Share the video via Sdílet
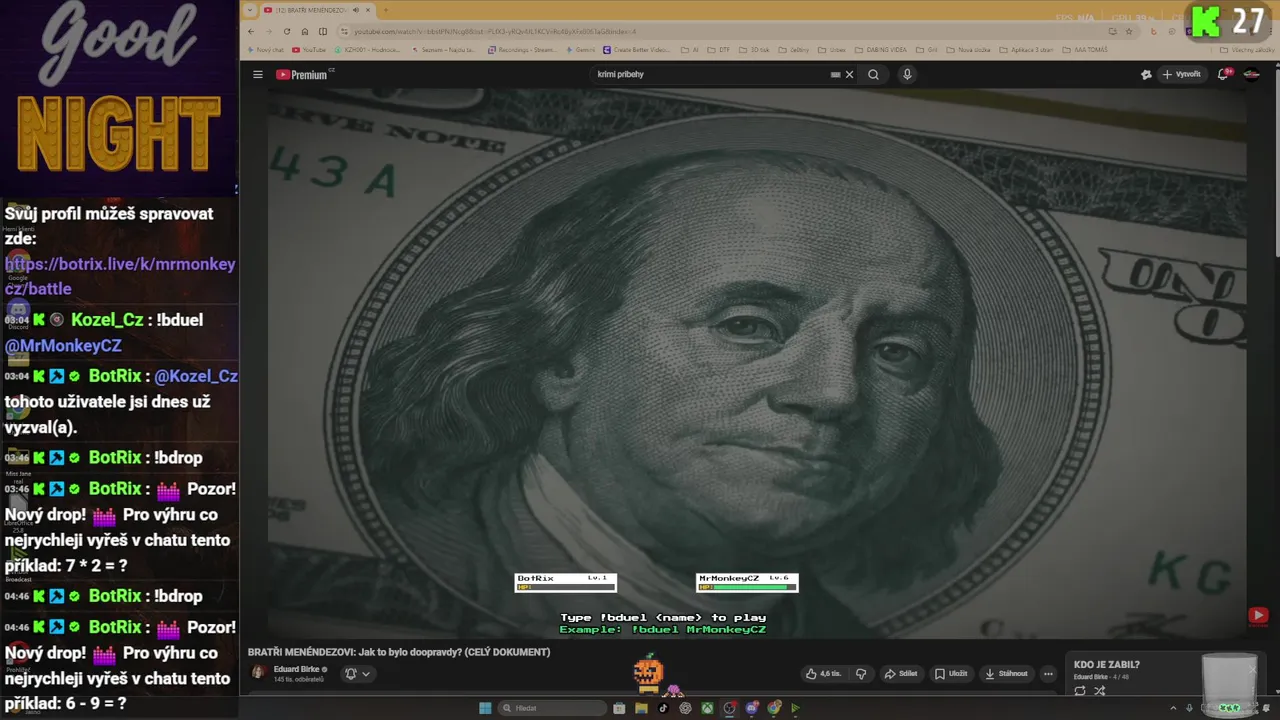The image size is (1280, 720). coord(901,673)
